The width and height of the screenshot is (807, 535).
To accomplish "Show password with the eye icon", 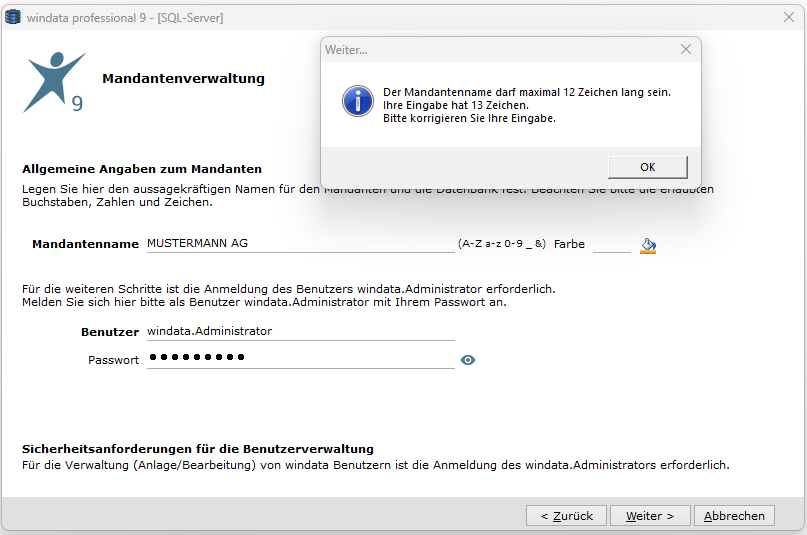I will [x=467, y=360].
